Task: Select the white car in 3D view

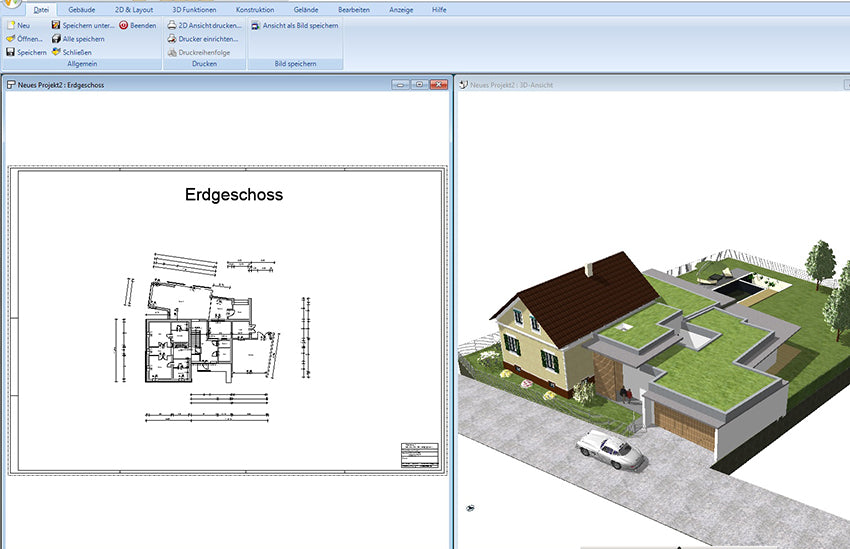Action: click(611, 450)
